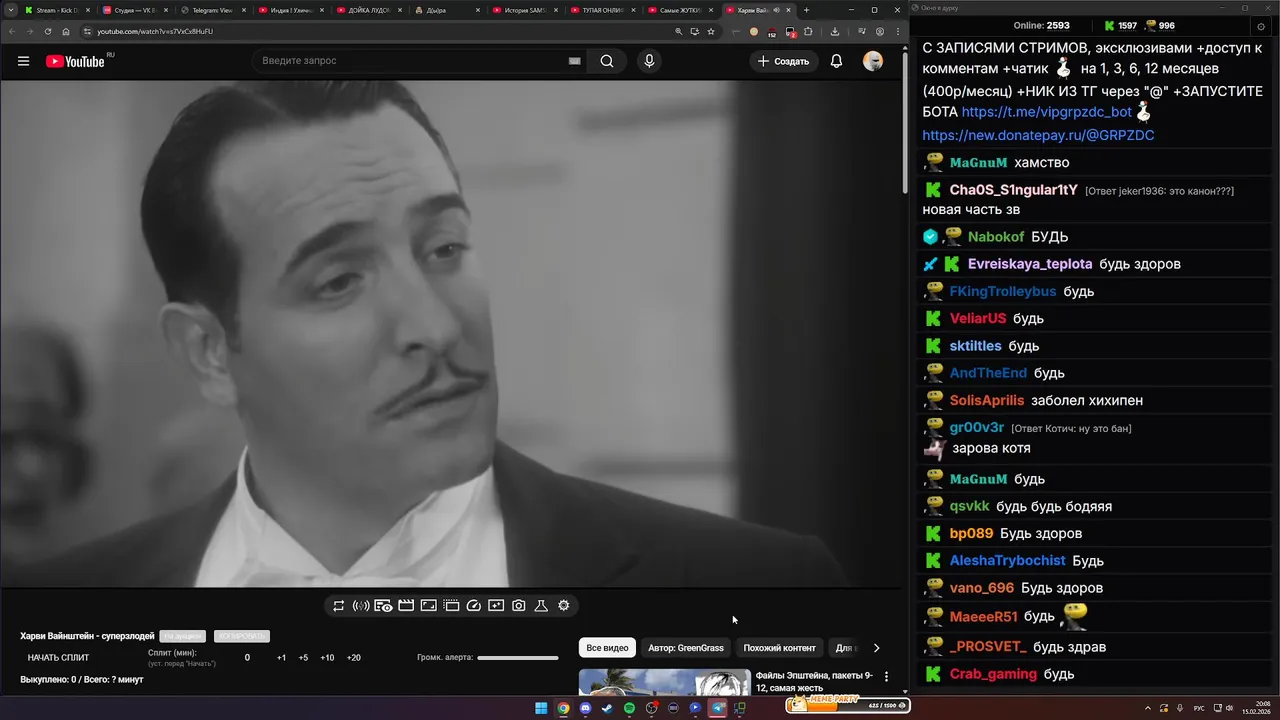Switch to the Telegram browser tab

pyautogui.click(x=211, y=10)
